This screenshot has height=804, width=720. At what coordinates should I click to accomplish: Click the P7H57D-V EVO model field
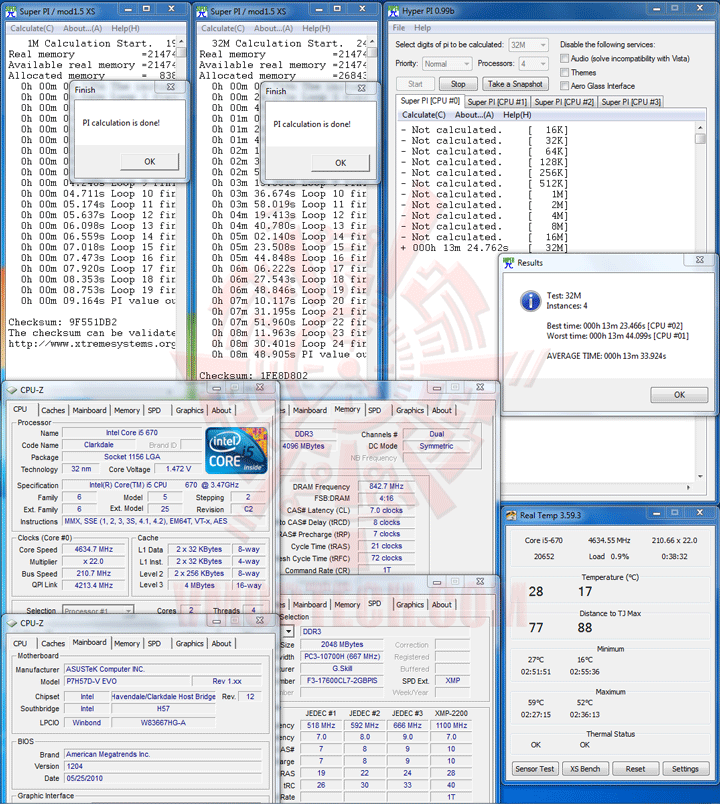click(x=127, y=681)
